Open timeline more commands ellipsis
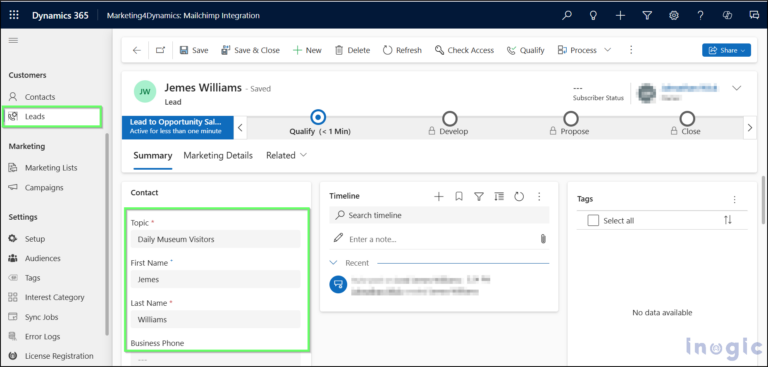Viewport: 768px width, 367px height. (539, 196)
